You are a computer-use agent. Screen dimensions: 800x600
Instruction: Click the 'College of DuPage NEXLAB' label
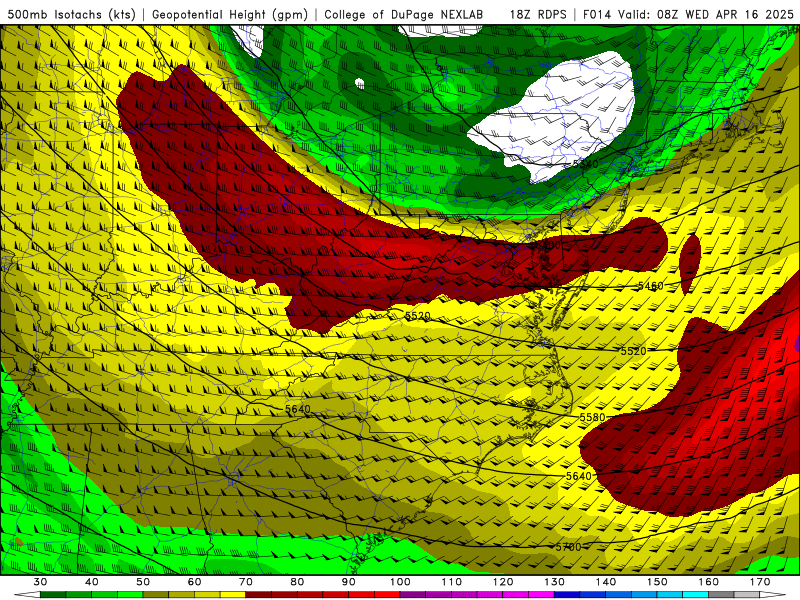[x=404, y=14]
